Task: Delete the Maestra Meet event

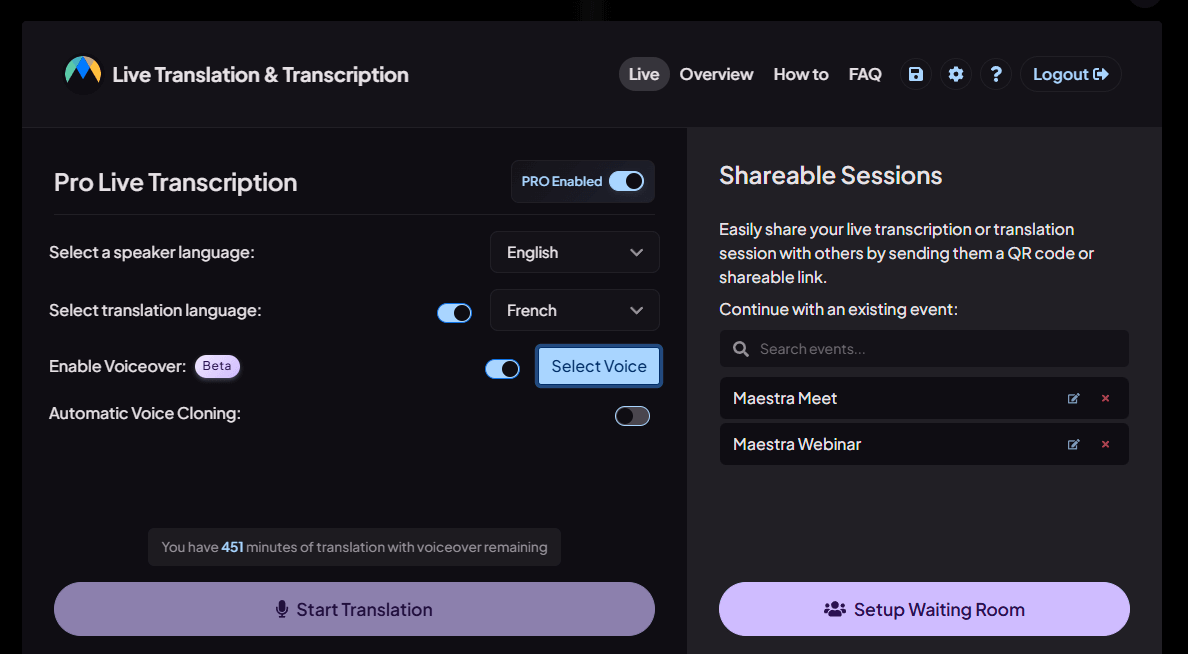Action: 1105,399
